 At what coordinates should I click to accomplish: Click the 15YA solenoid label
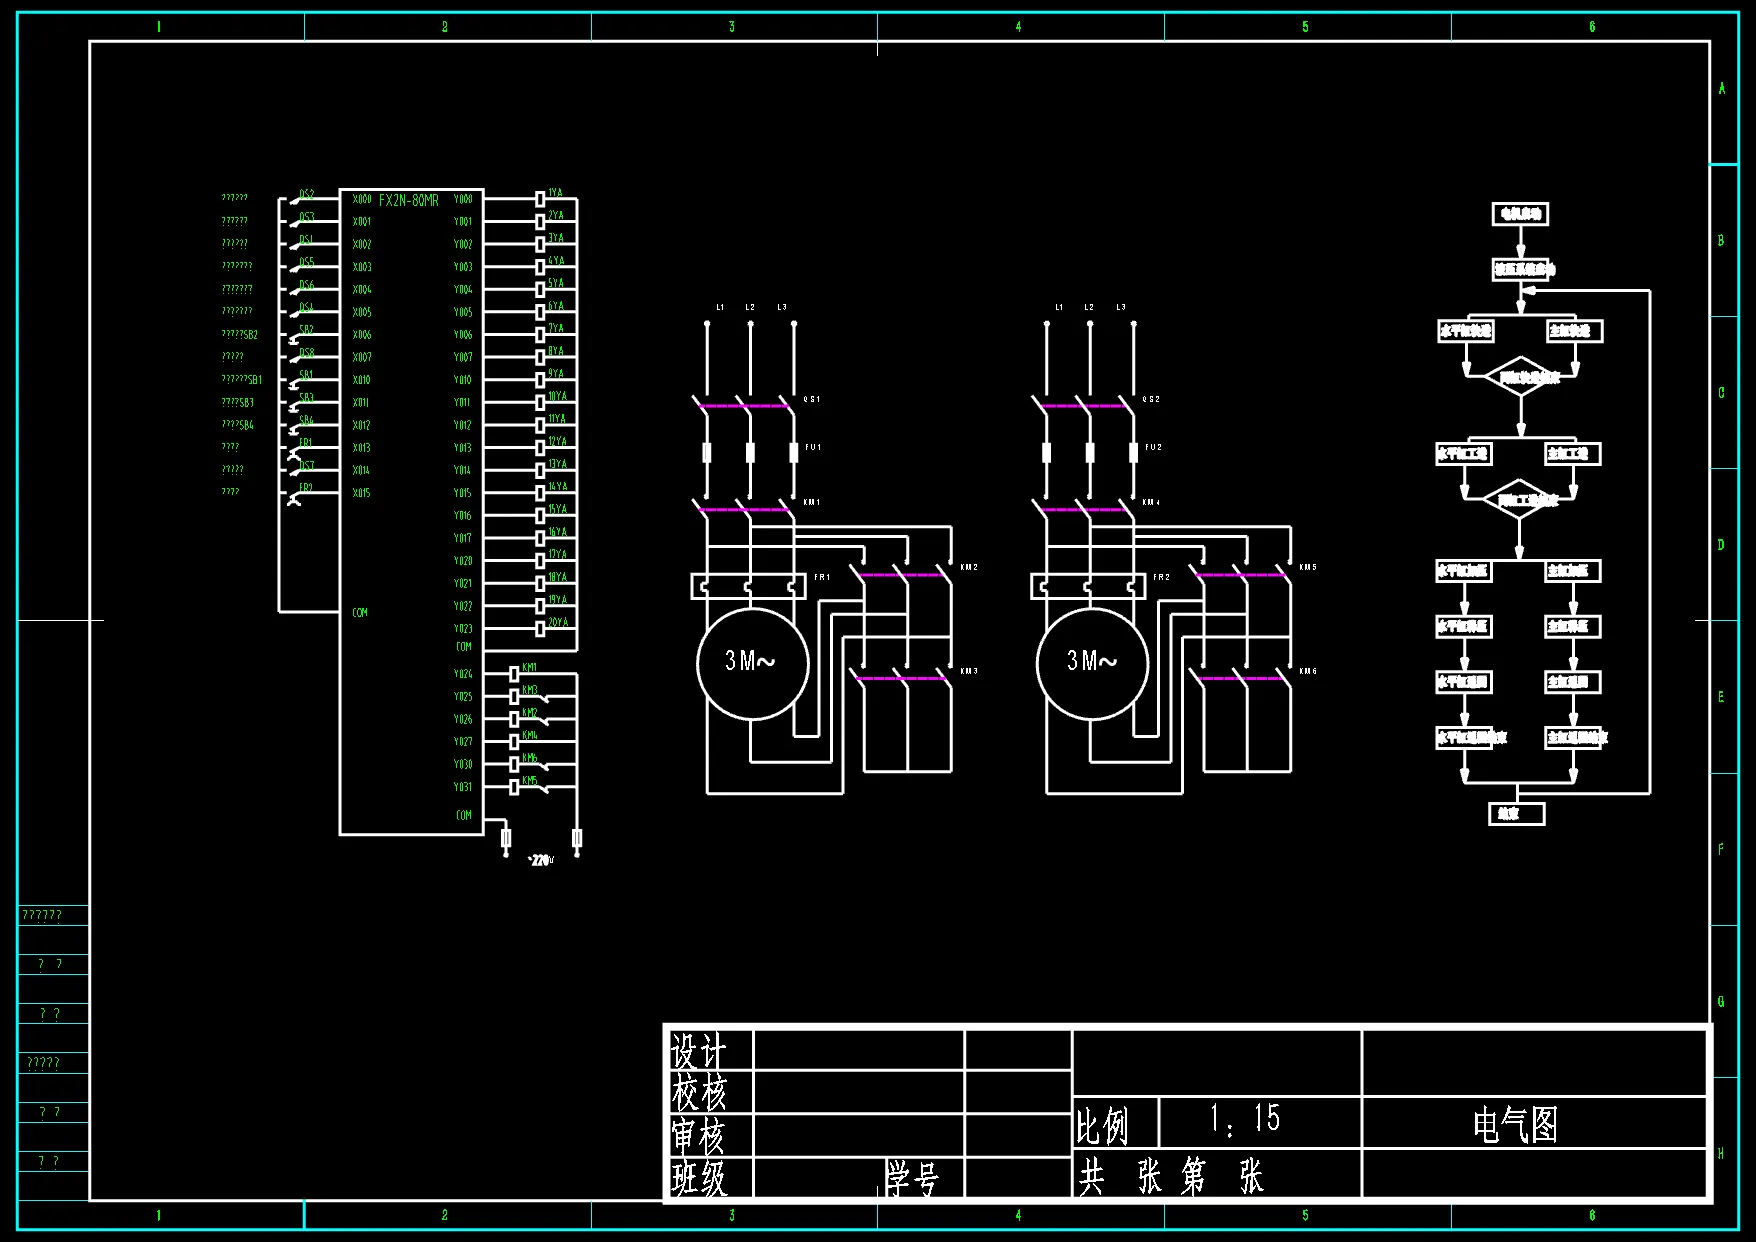coord(557,509)
